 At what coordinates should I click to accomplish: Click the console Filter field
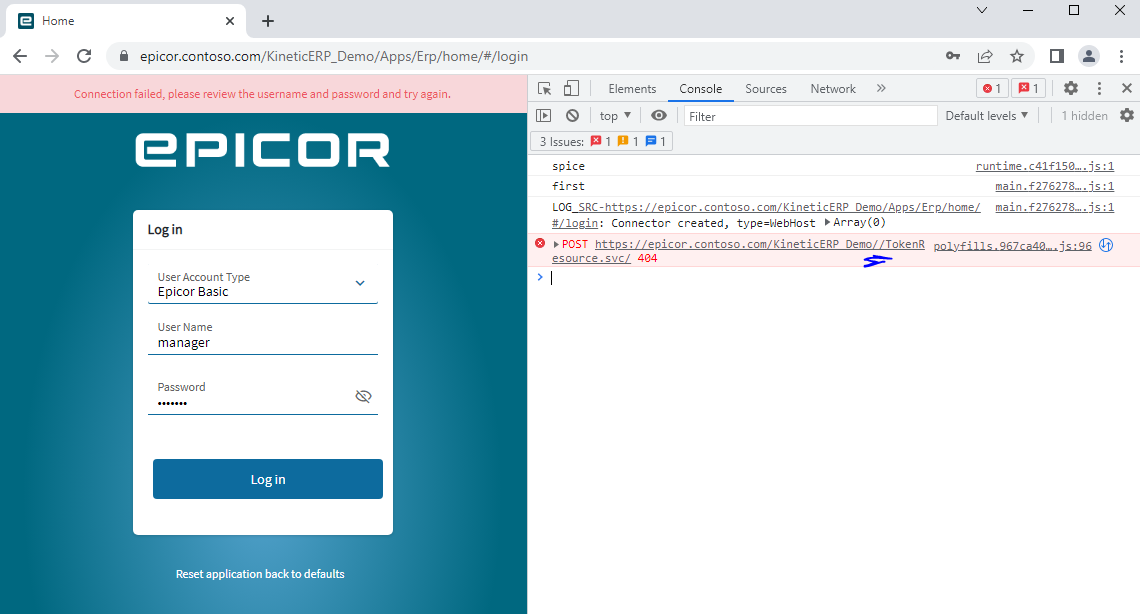coord(810,116)
